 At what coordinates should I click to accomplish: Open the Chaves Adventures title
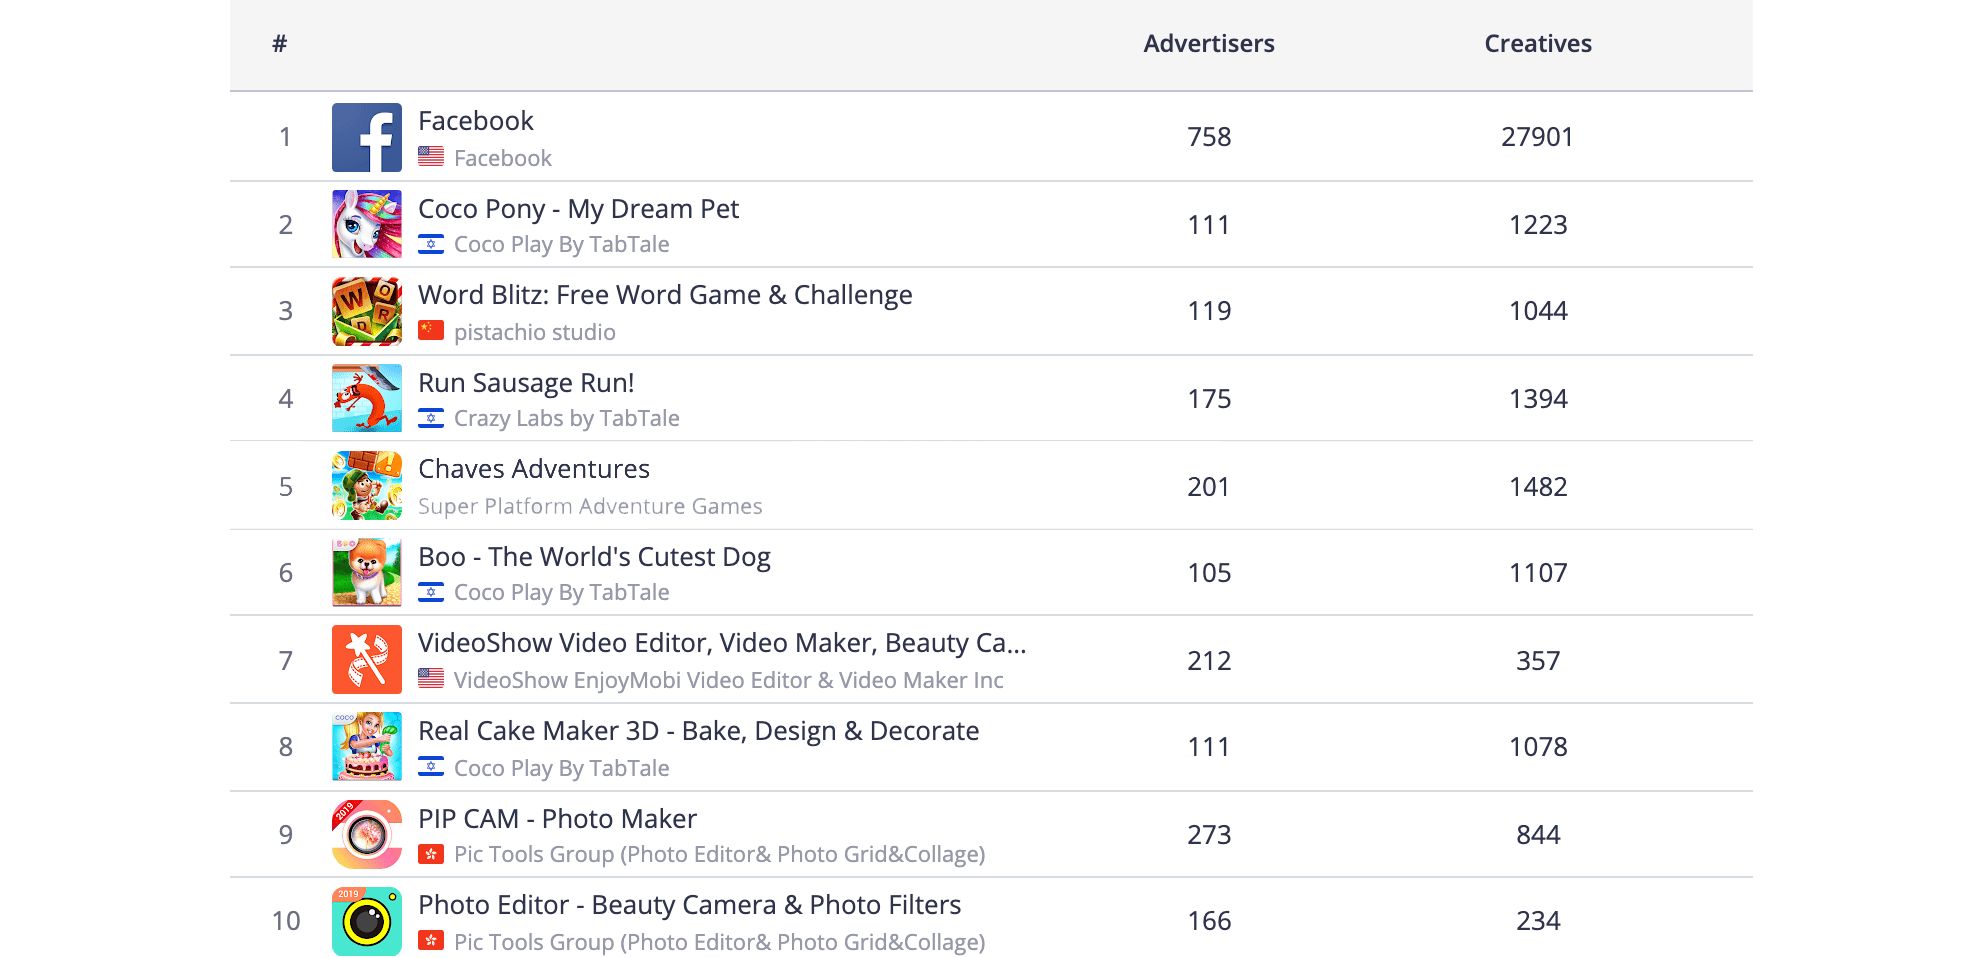(534, 469)
